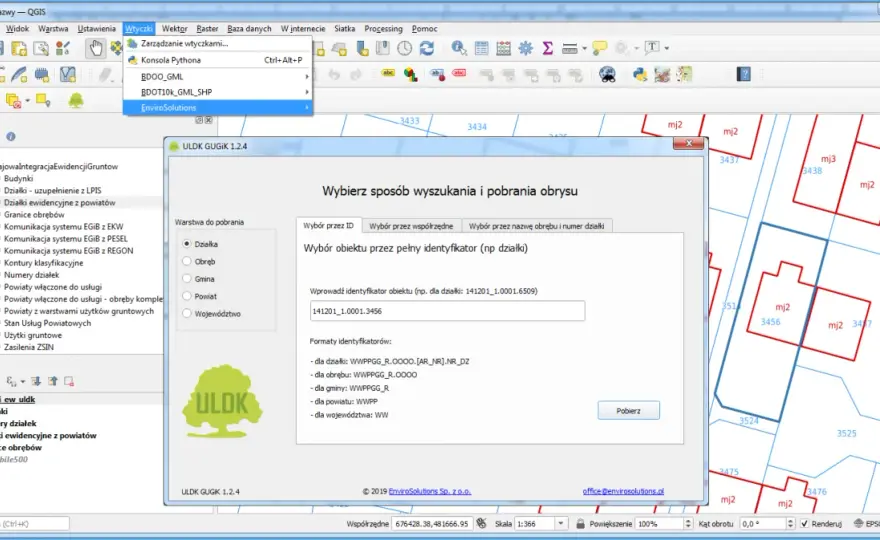Click the blue info circle in browser panel

pos(11,136)
